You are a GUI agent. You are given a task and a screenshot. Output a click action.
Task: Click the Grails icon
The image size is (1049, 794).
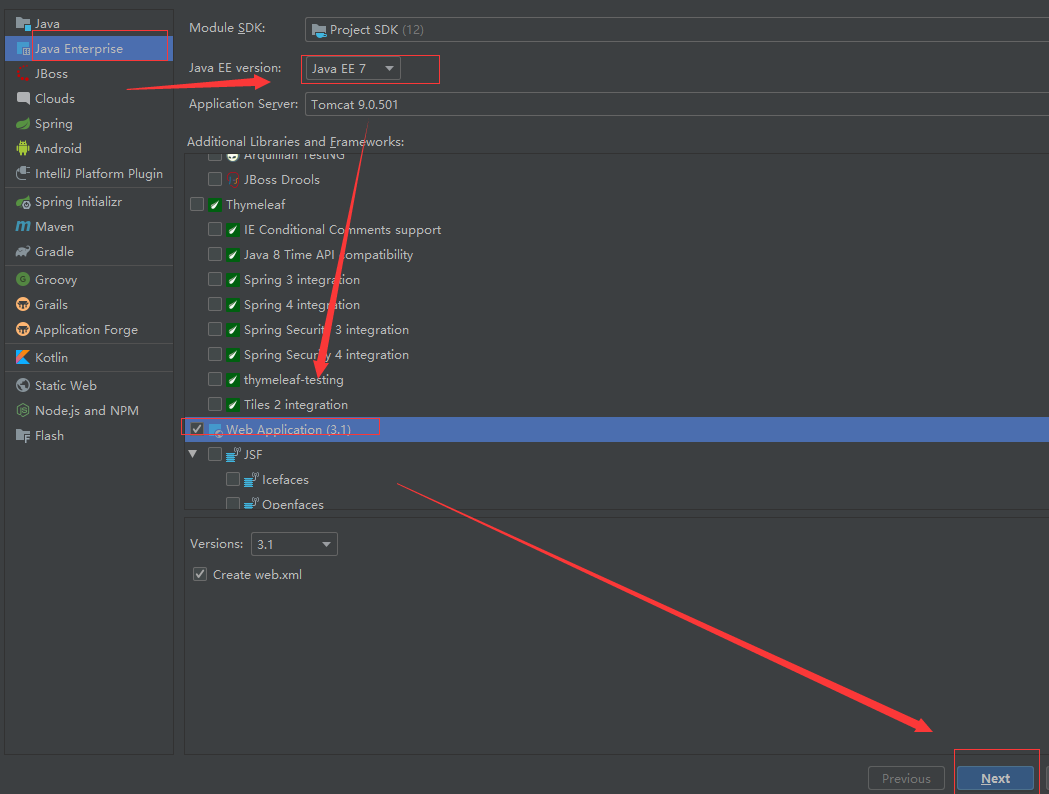pyautogui.click(x=23, y=304)
